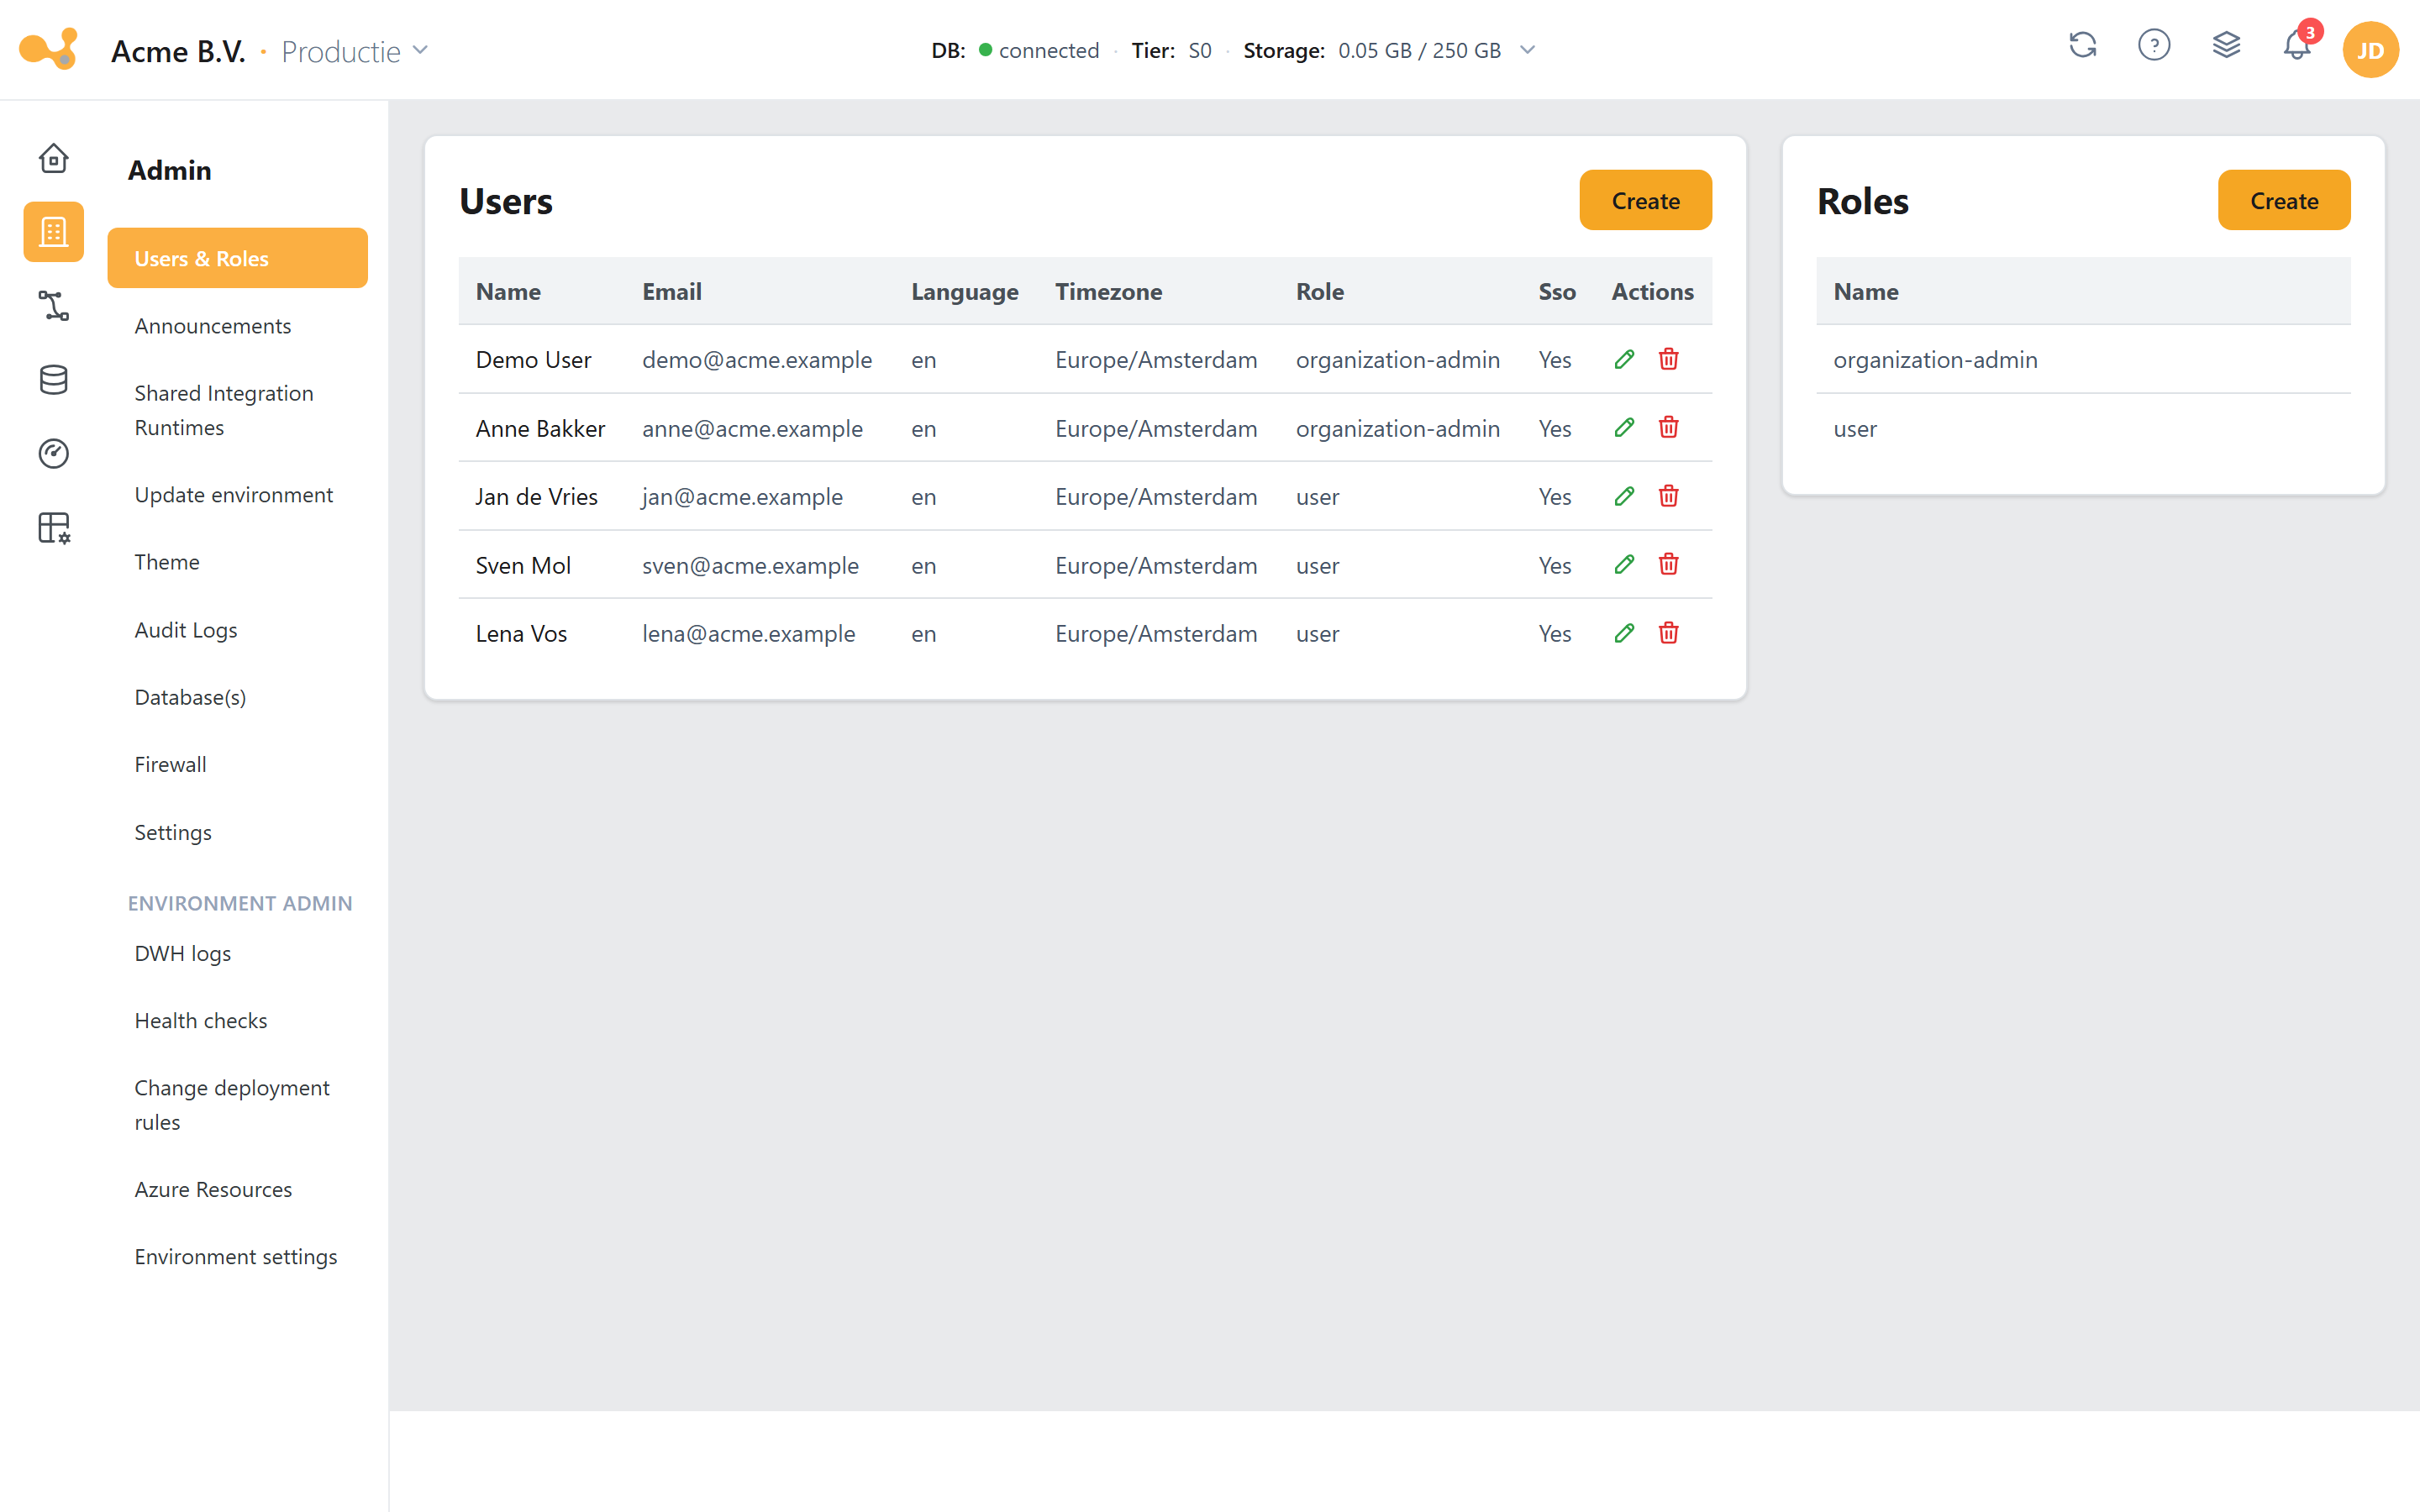
Task: Select the organization-admin role in Roles list
Action: click(x=2083, y=359)
